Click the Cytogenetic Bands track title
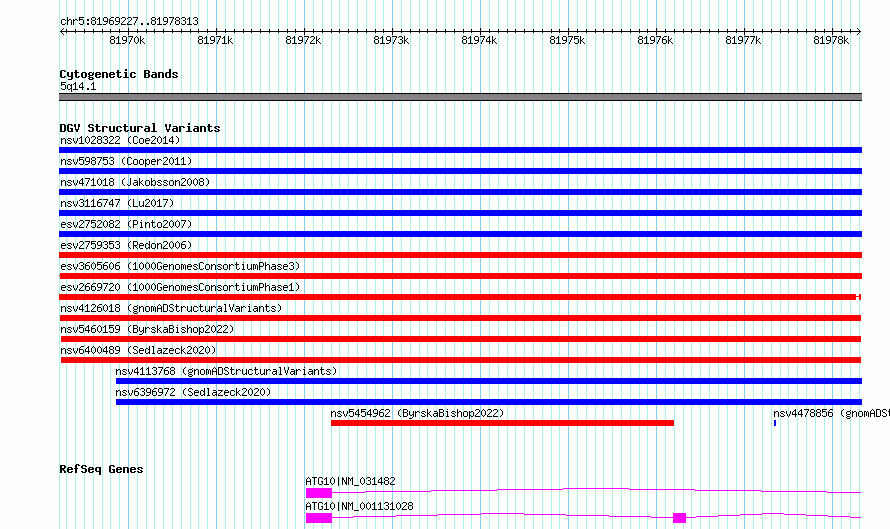This screenshot has height=529, width=890. click(119, 74)
